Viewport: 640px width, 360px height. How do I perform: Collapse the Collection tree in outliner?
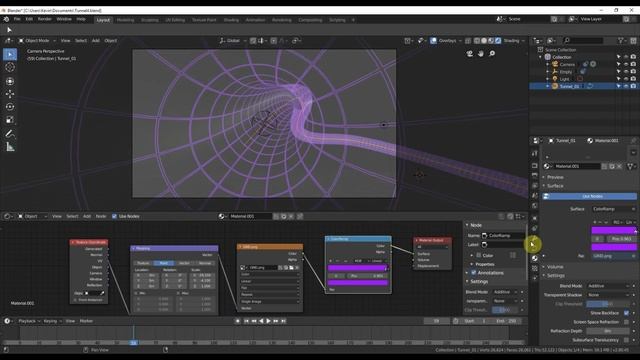pyautogui.click(x=541, y=57)
